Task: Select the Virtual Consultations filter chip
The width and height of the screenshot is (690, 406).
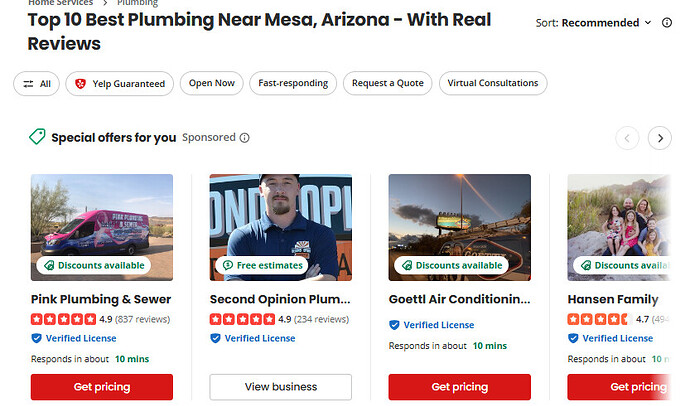Action: pos(493,83)
